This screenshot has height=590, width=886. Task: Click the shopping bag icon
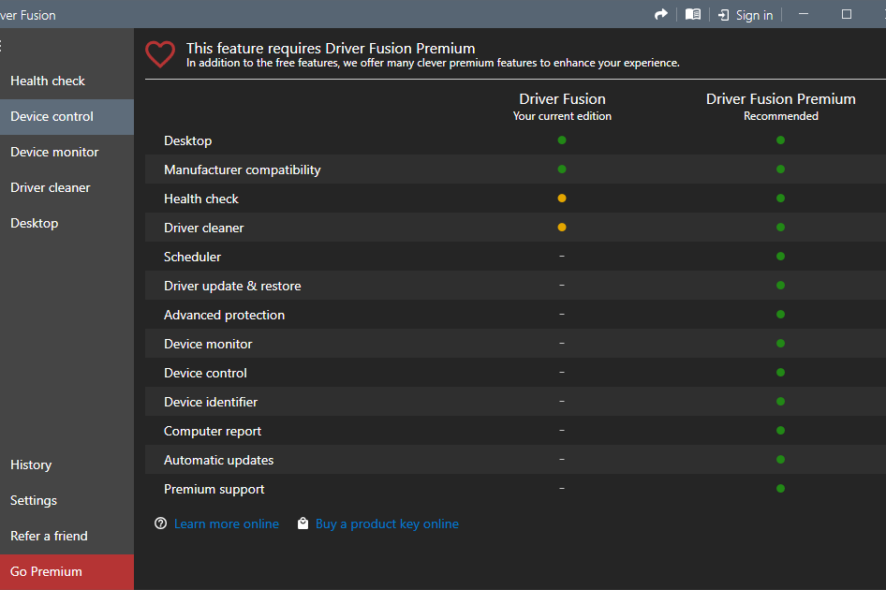point(303,523)
